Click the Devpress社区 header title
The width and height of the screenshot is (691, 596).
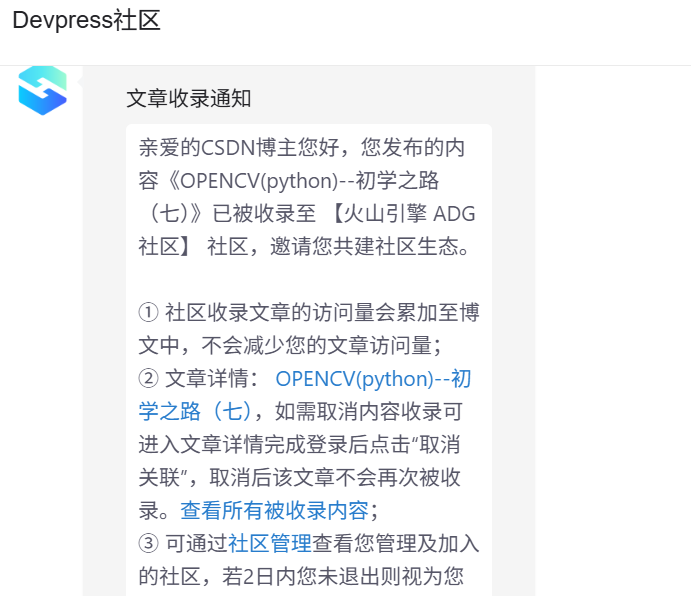click(86, 20)
